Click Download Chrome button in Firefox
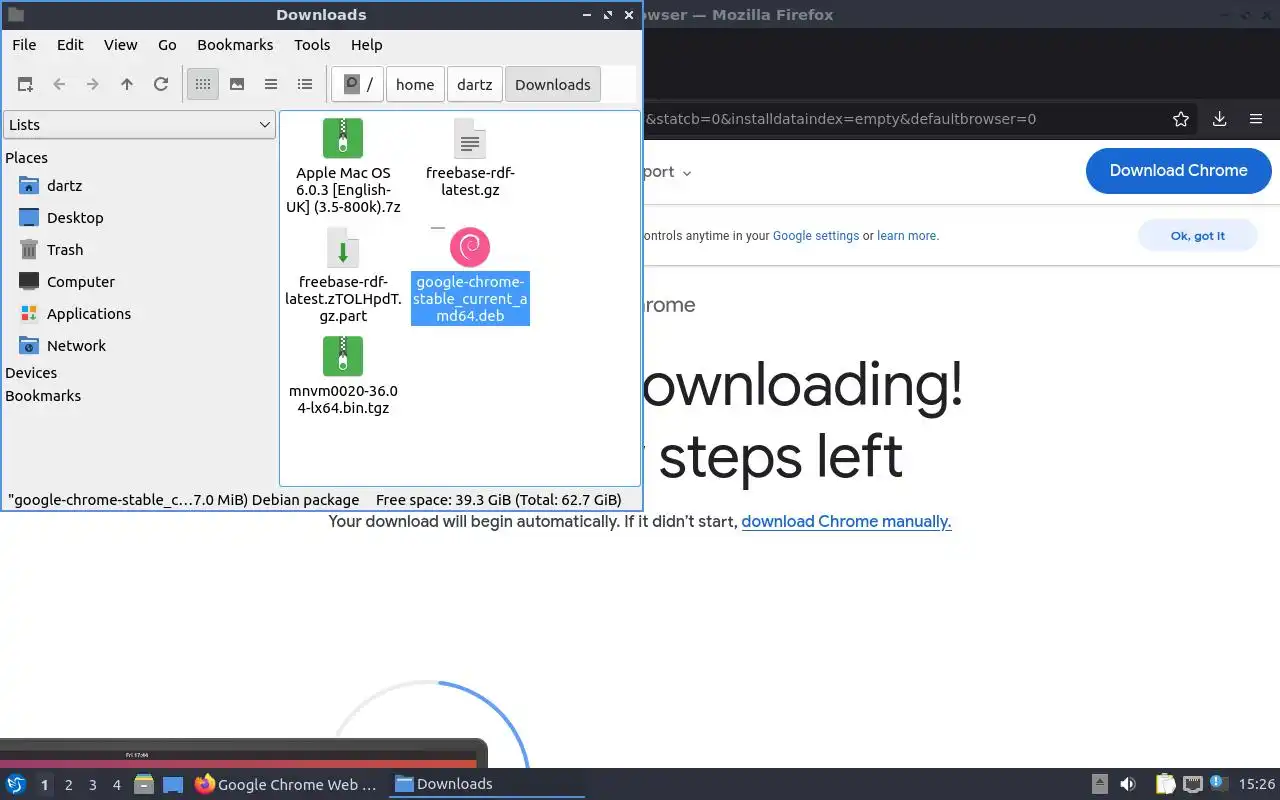This screenshot has height=800, width=1280. point(1178,171)
